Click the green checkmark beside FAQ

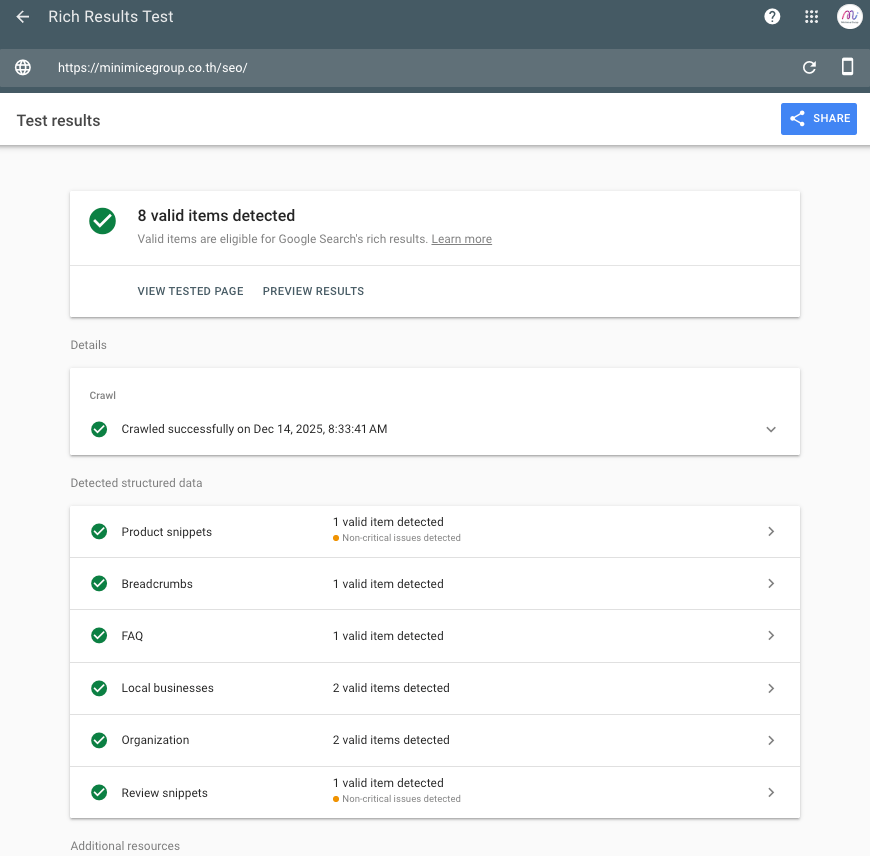pyautogui.click(x=98, y=635)
